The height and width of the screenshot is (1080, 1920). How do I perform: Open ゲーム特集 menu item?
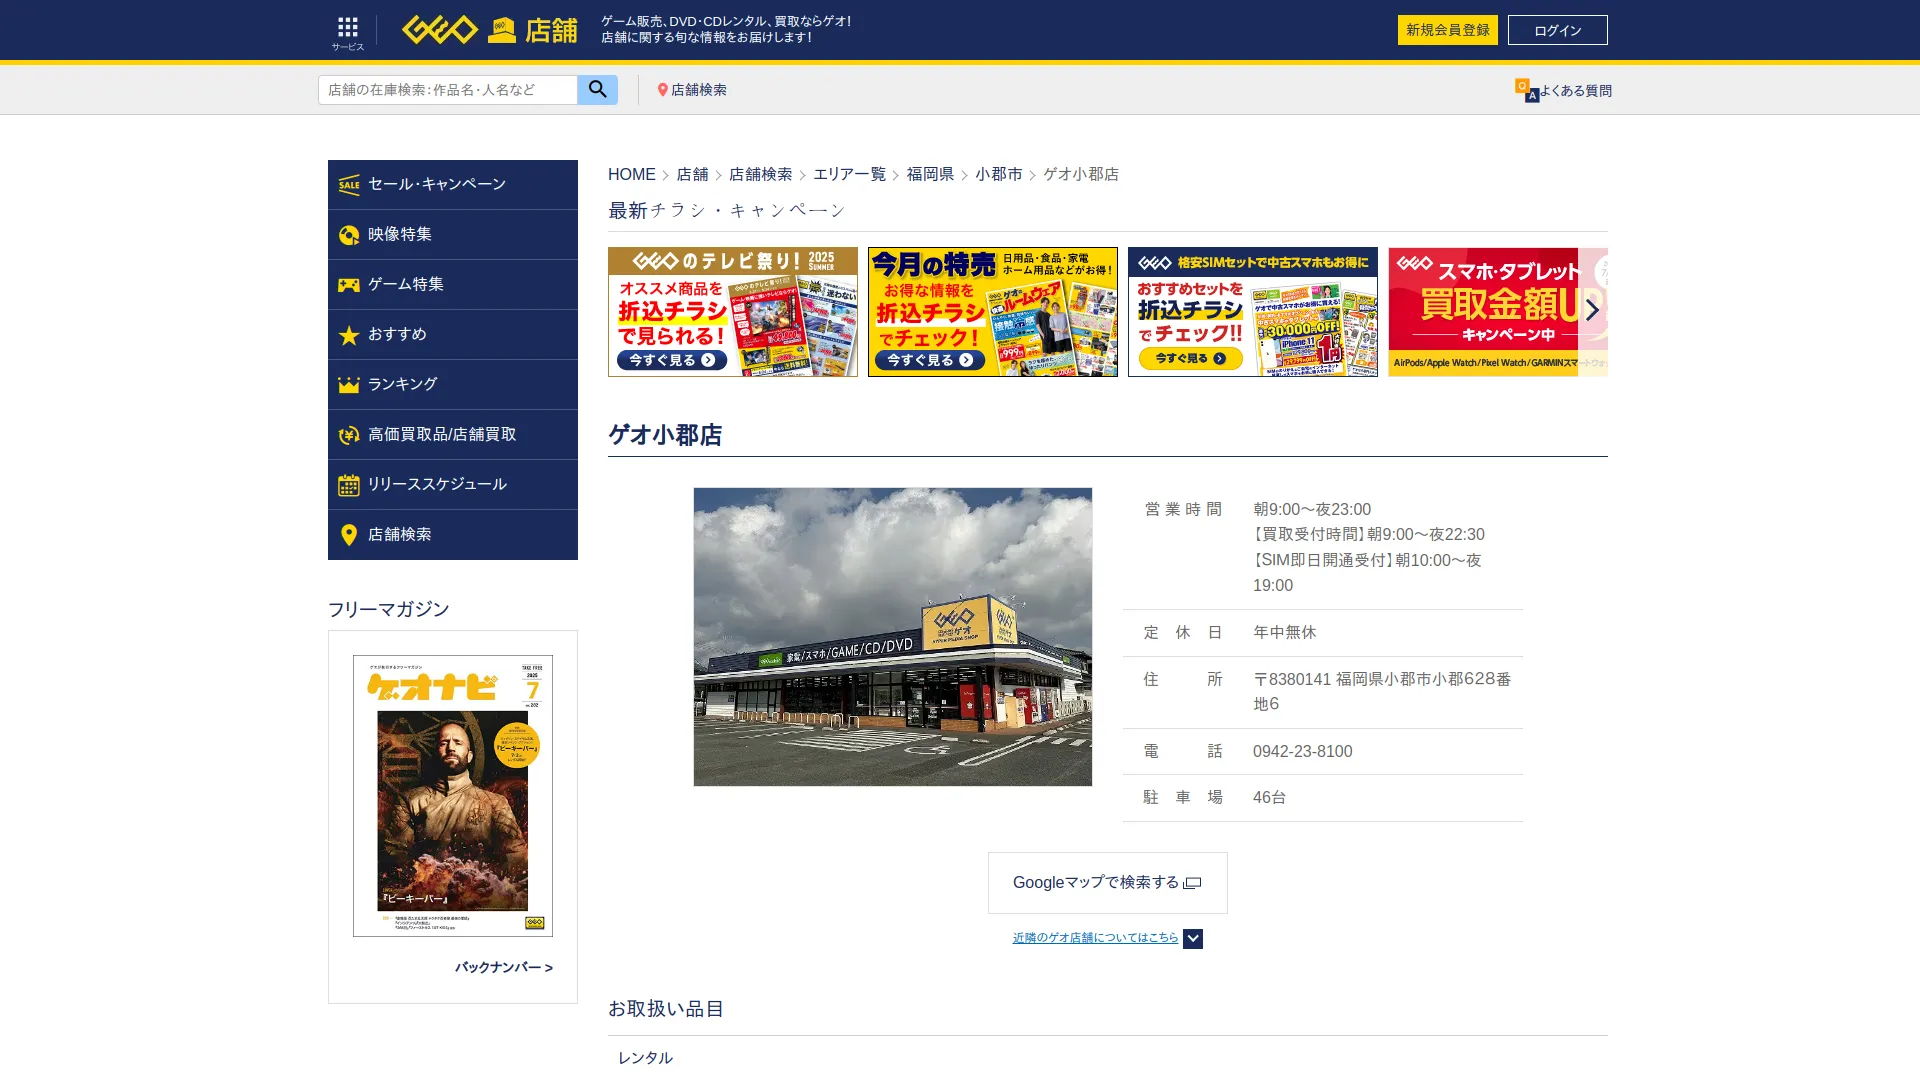[x=453, y=284]
